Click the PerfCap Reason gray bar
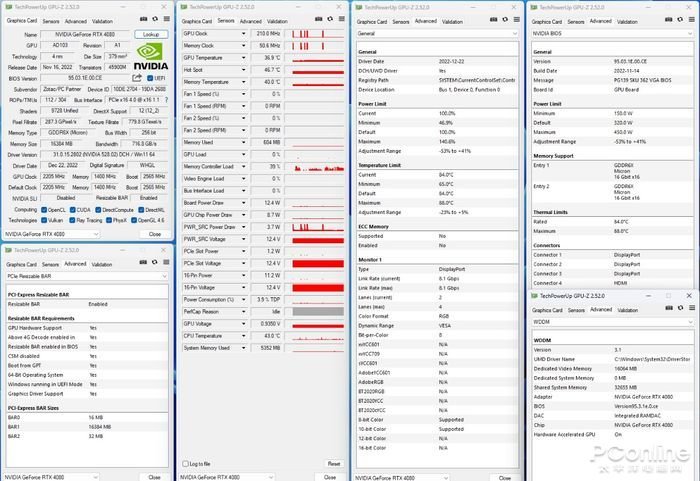The width and height of the screenshot is (700, 481). [x=318, y=312]
